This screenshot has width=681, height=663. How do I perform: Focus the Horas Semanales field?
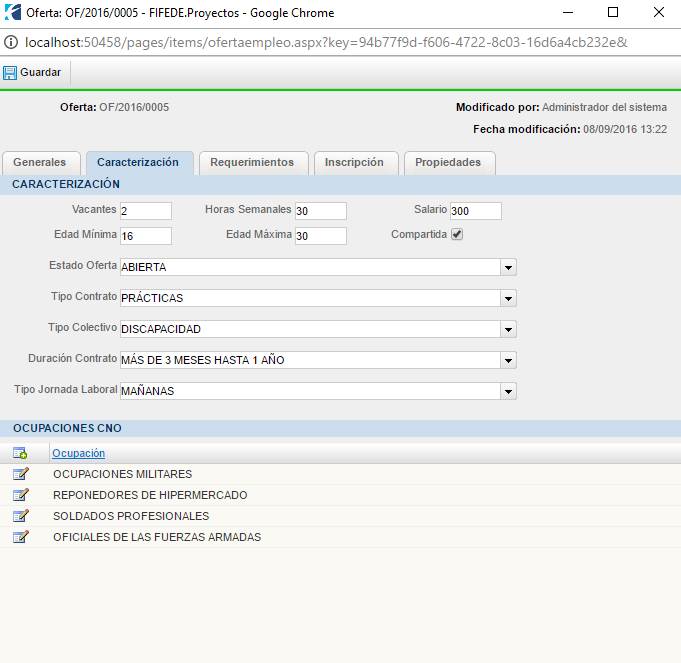coord(321,211)
